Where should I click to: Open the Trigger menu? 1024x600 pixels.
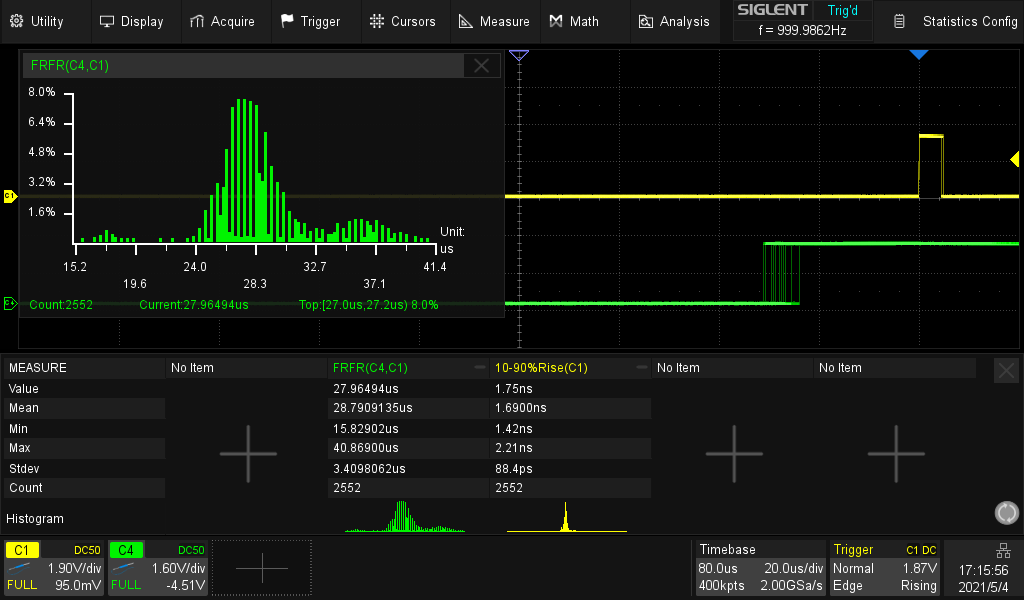pyautogui.click(x=311, y=22)
